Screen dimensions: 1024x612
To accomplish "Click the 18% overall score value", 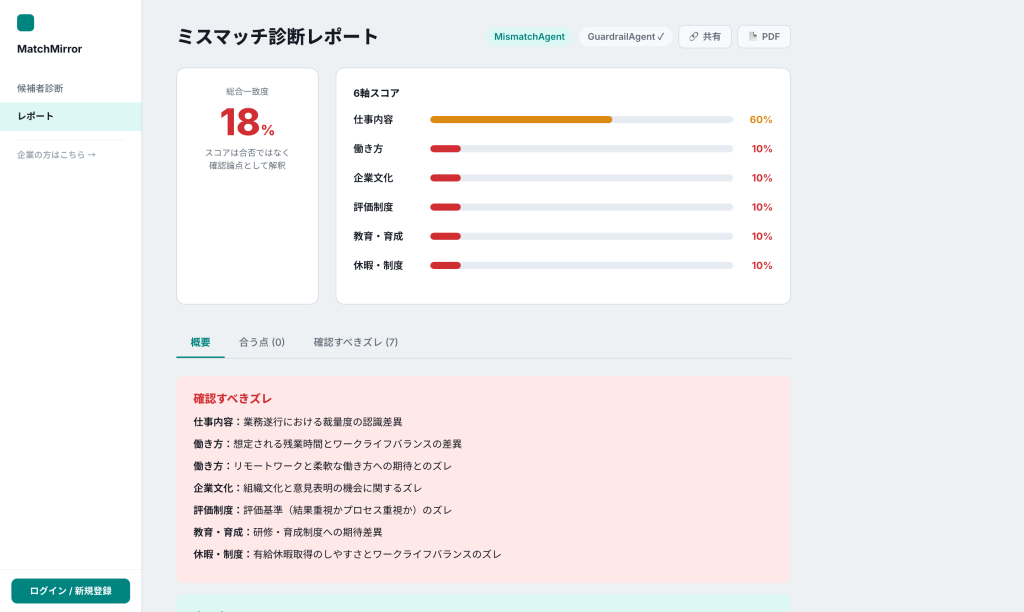I will tap(247, 122).
